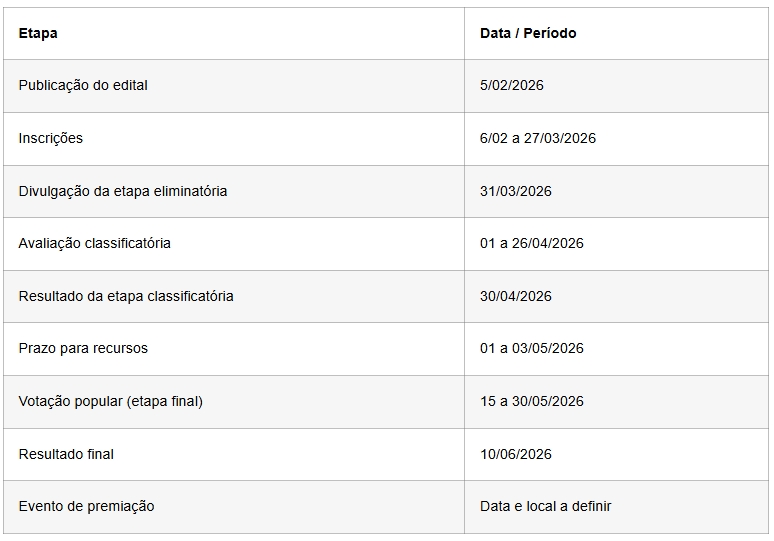Click the period '15 a 30/05/2026'

click(x=532, y=401)
